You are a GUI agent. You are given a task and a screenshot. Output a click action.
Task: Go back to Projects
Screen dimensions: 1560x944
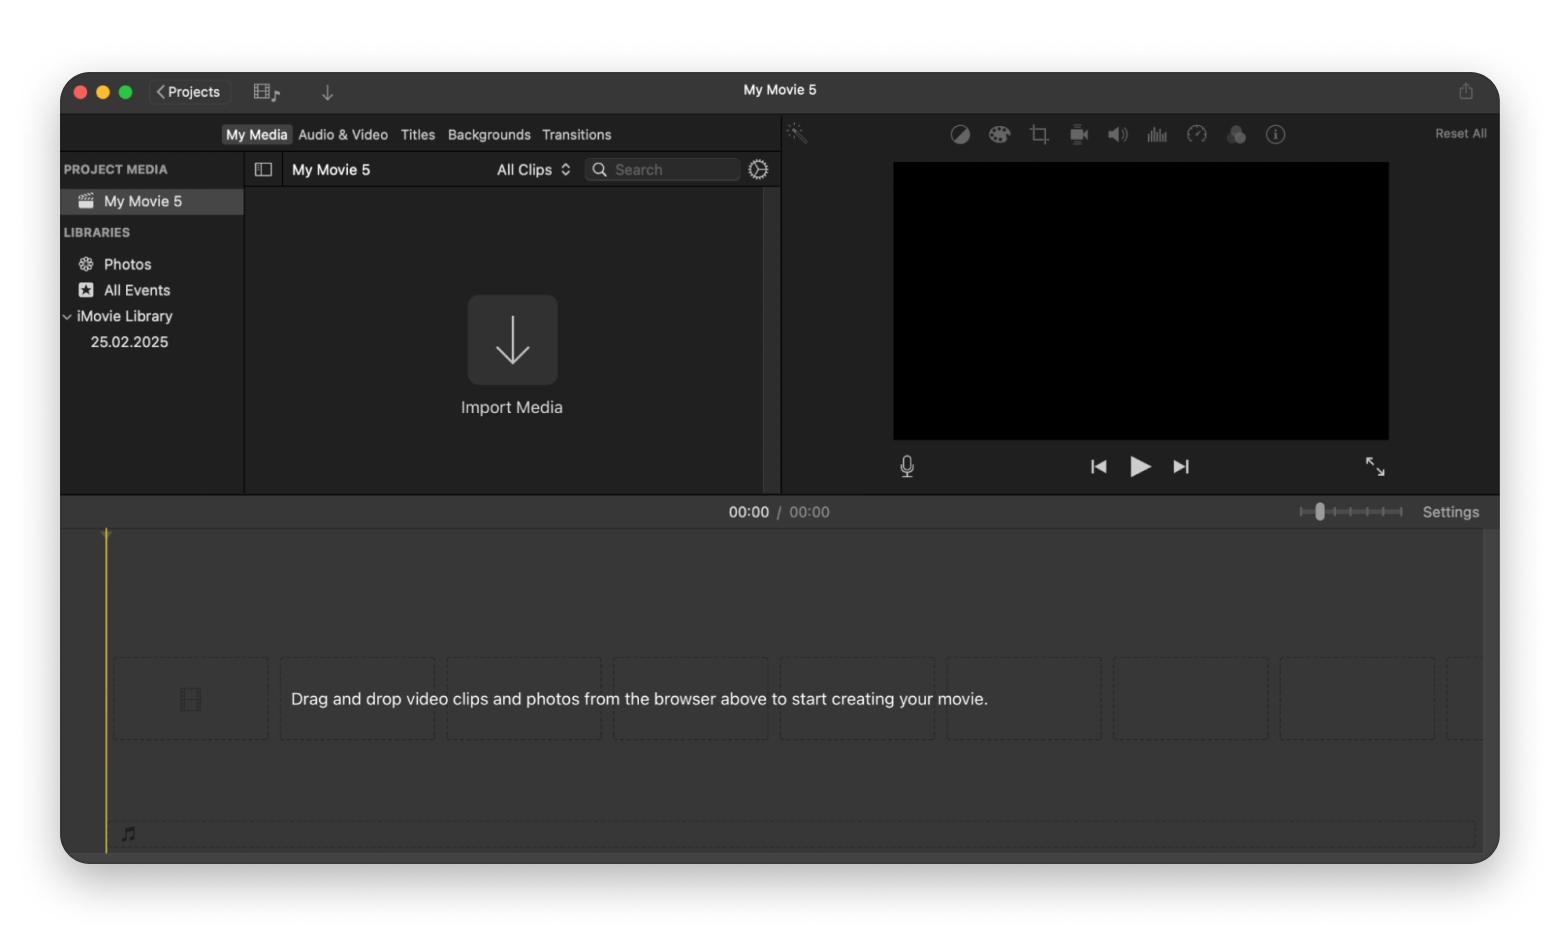[189, 92]
